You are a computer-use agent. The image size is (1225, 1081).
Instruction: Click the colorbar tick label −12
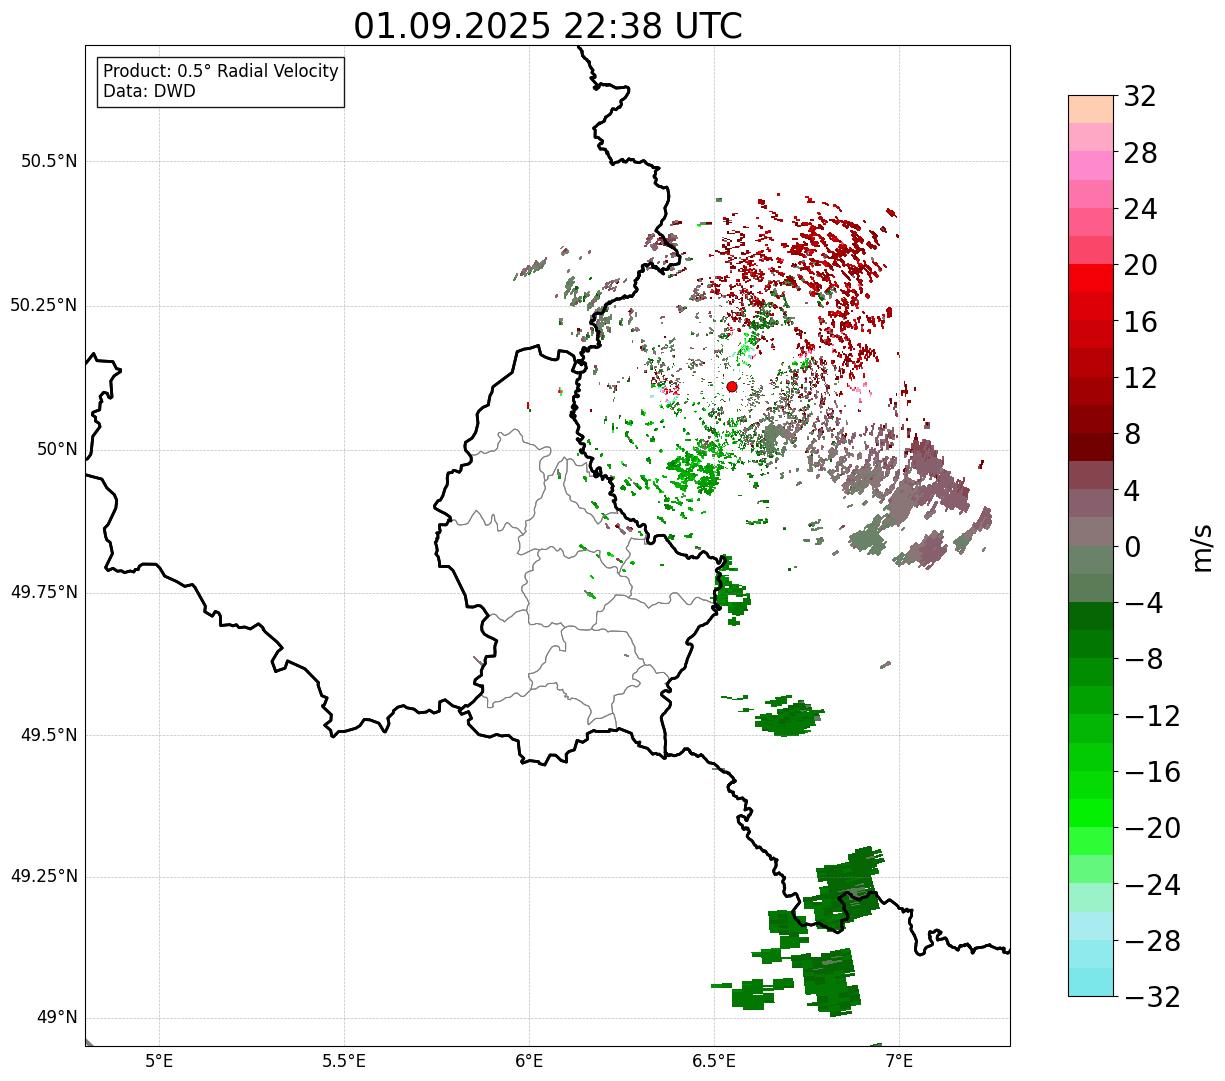click(x=1152, y=716)
